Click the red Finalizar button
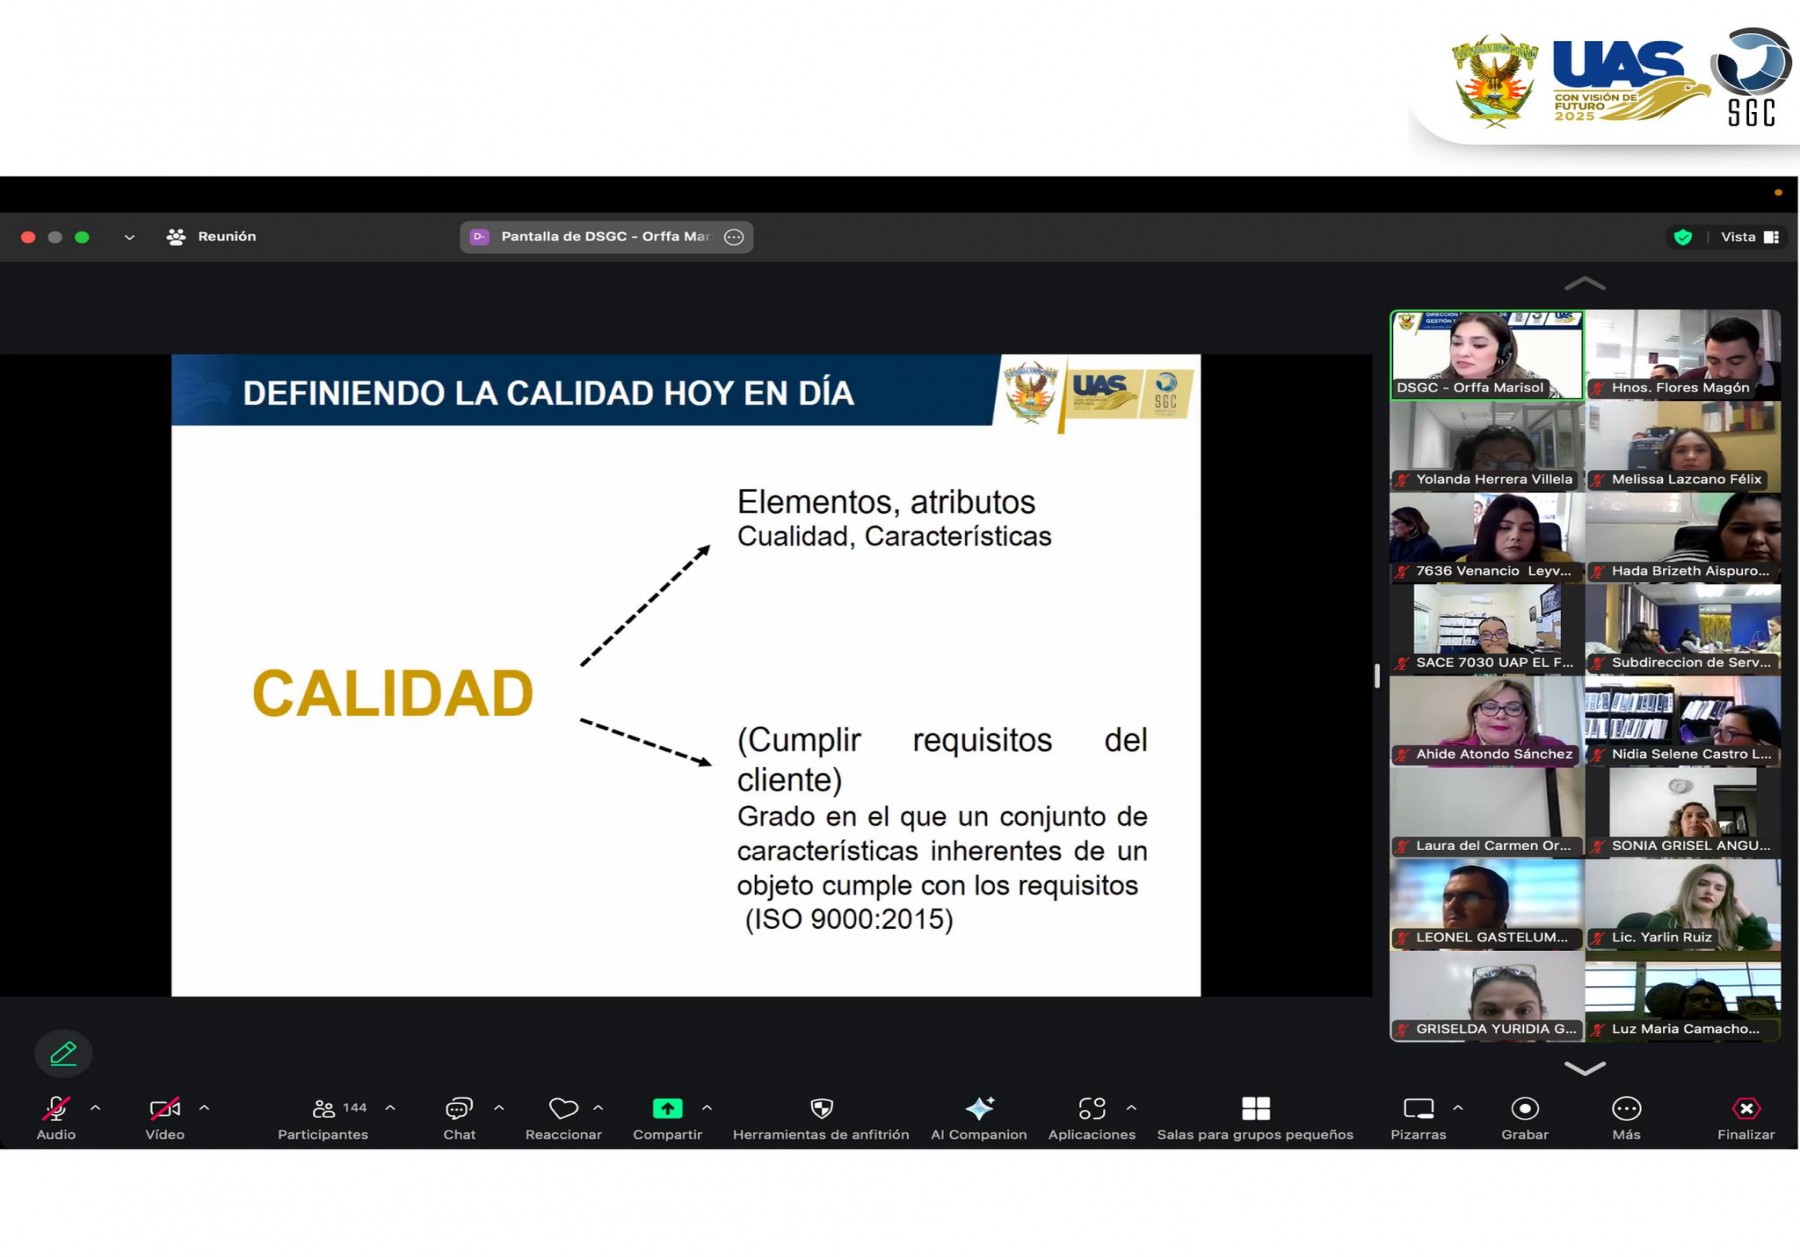Viewport: 1800px width, 1257px height. 1745,1109
